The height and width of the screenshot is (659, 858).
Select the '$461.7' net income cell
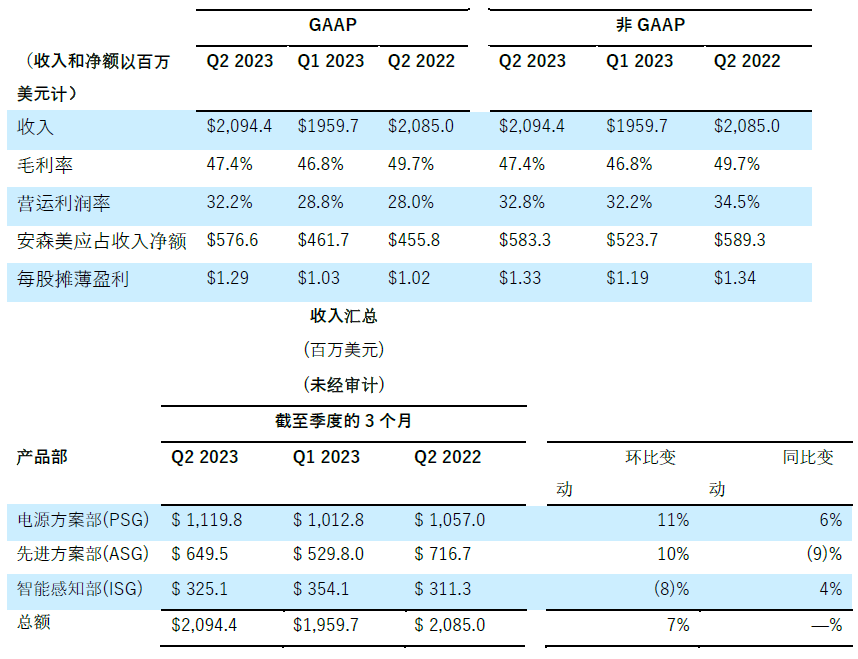tap(323, 240)
